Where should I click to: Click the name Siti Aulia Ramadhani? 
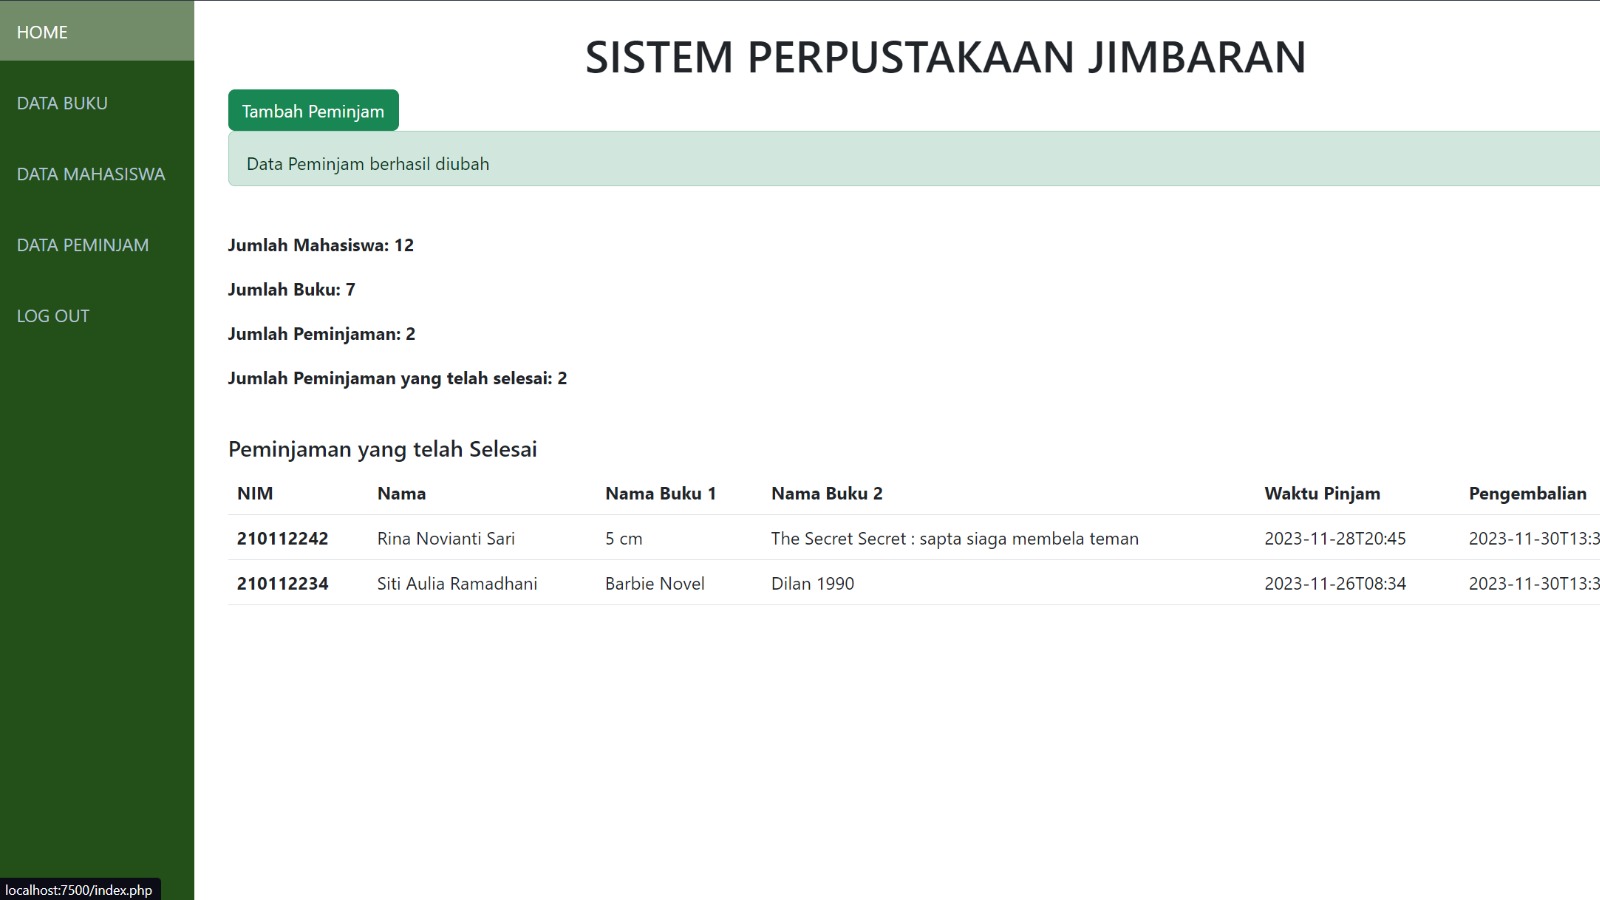[457, 583]
